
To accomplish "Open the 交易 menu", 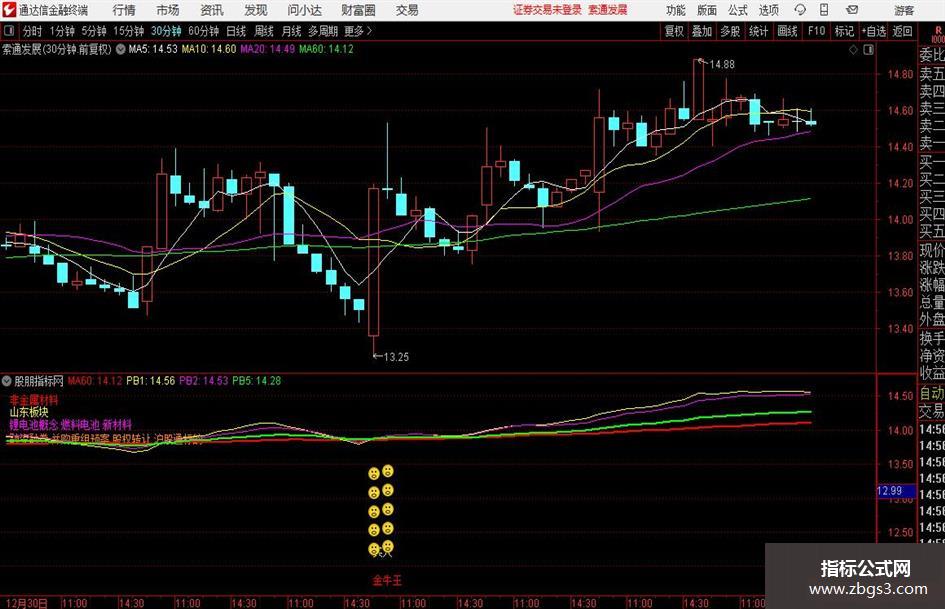I will tap(407, 10).
